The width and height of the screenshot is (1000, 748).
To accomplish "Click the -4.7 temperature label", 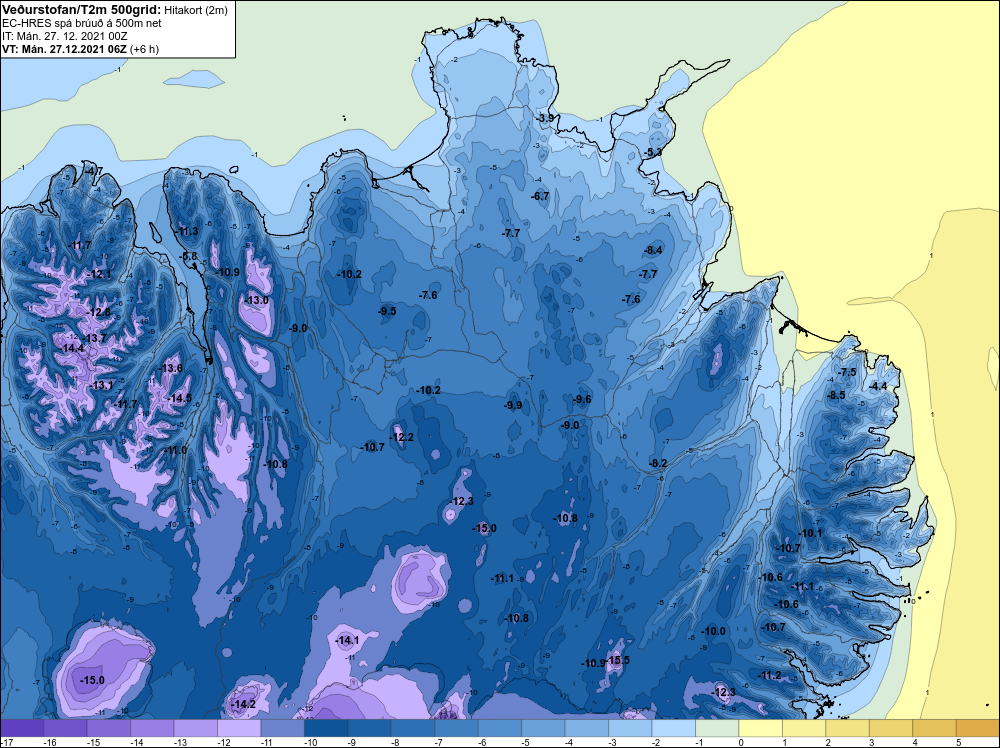I will [x=94, y=171].
